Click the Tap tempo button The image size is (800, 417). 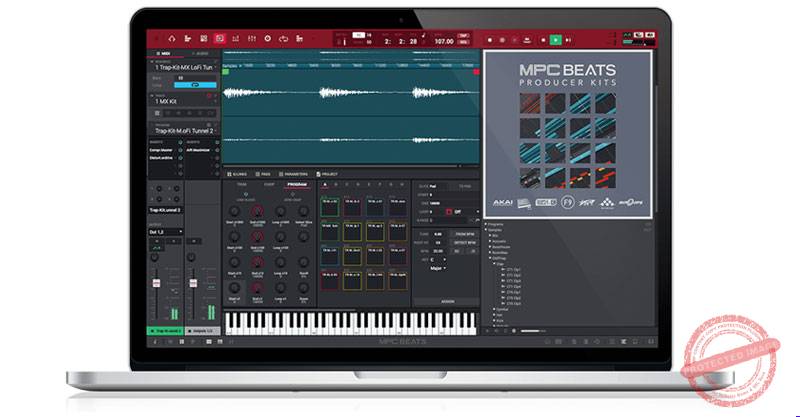tap(463, 36)
